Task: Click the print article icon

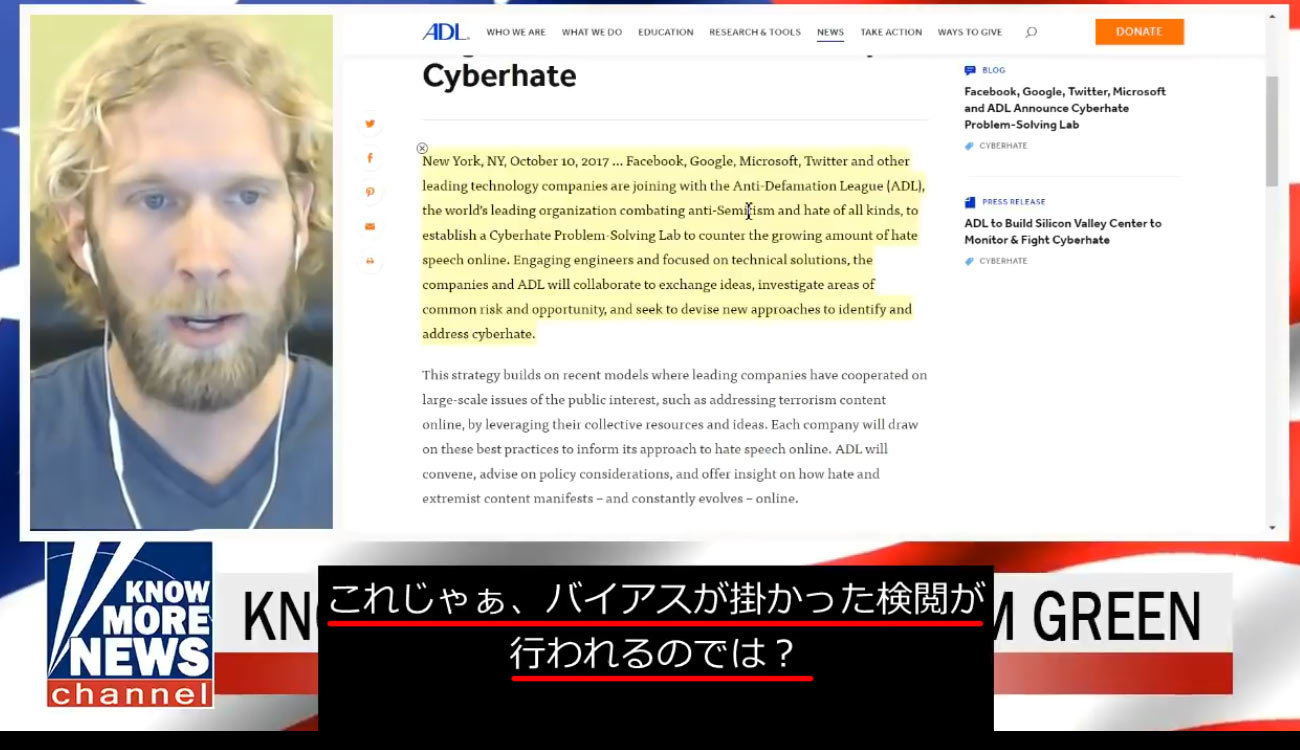Action: click(x=370, y=261)
